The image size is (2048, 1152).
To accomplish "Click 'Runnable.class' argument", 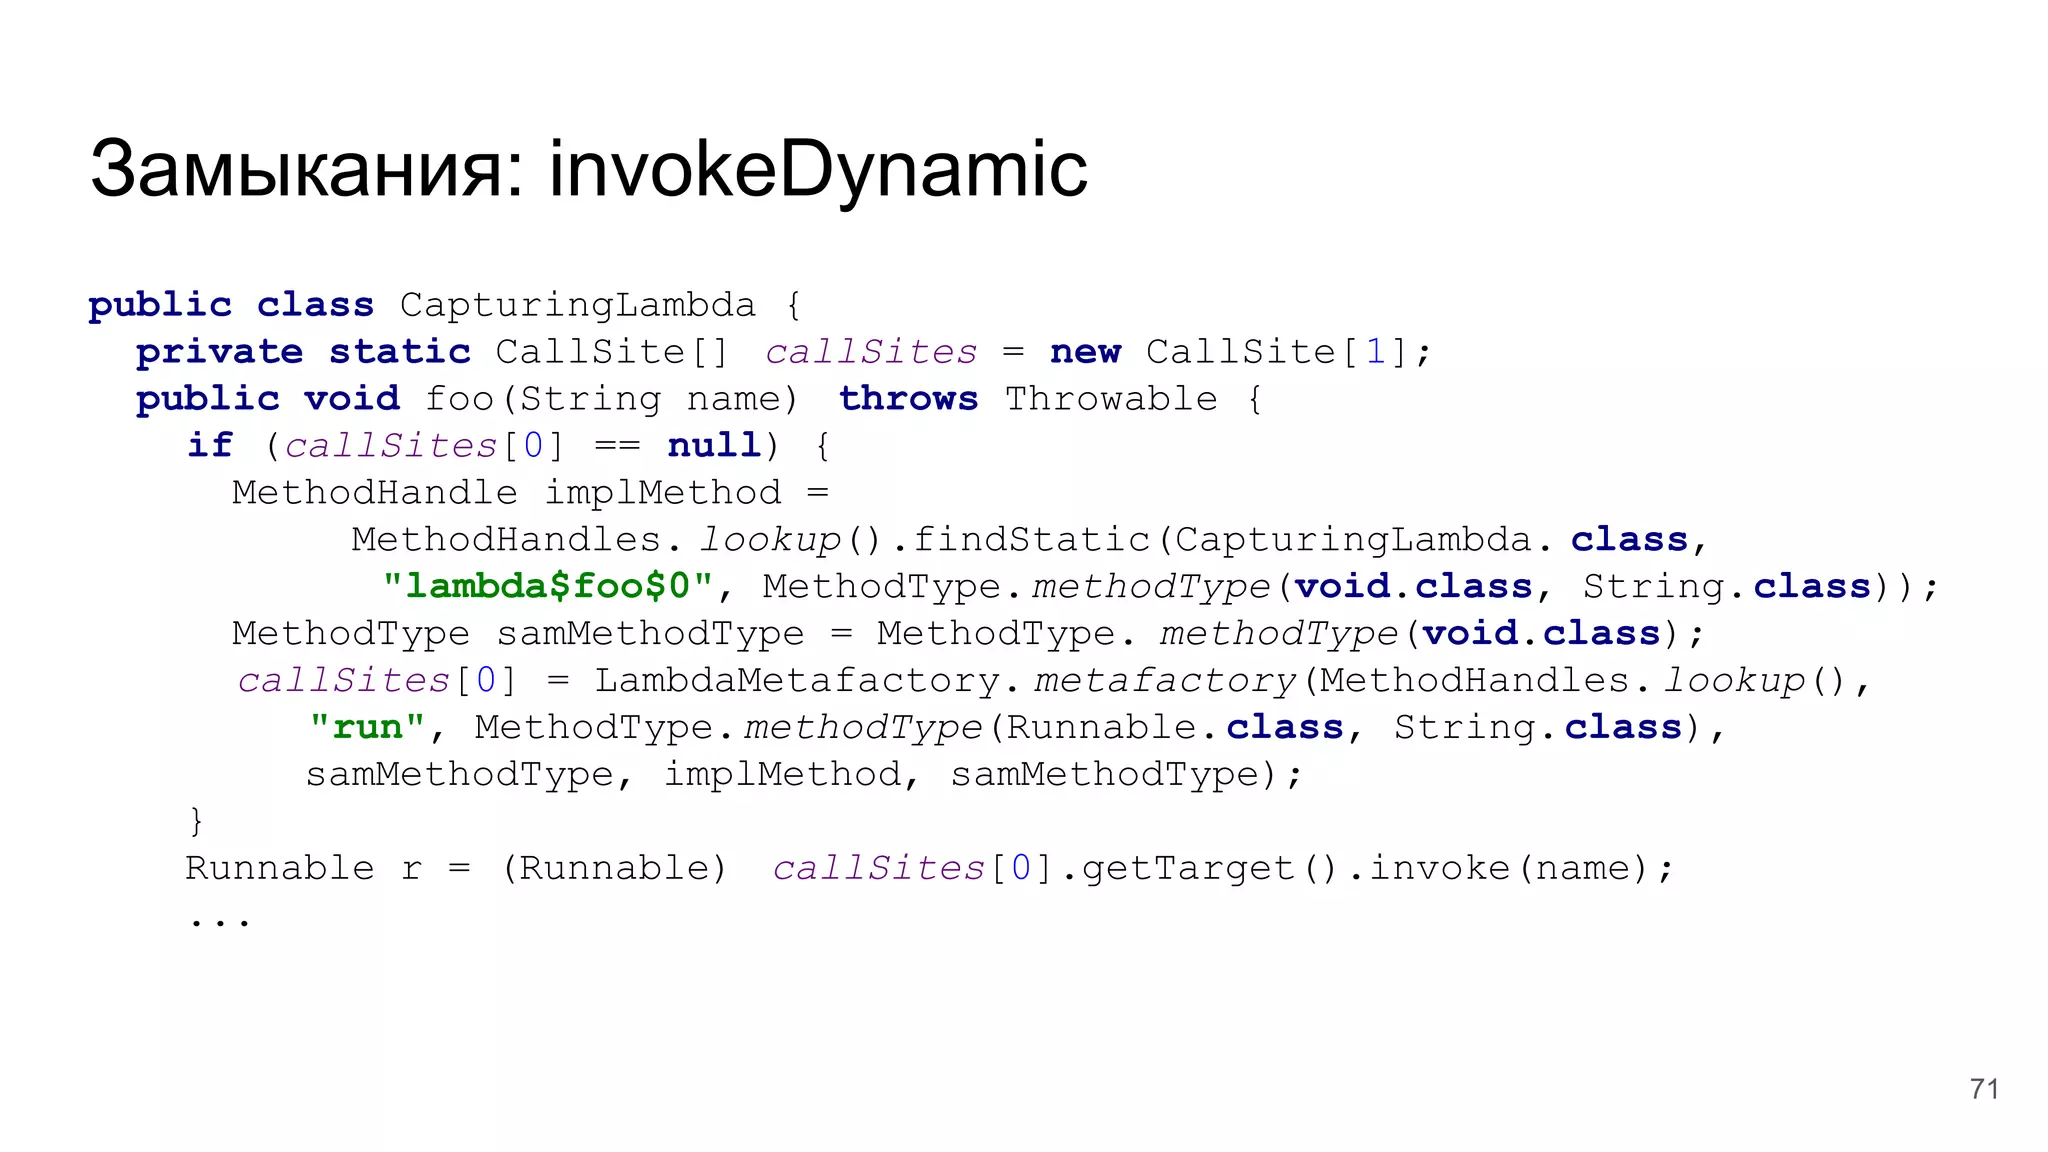I will (x=1175, y=727).
